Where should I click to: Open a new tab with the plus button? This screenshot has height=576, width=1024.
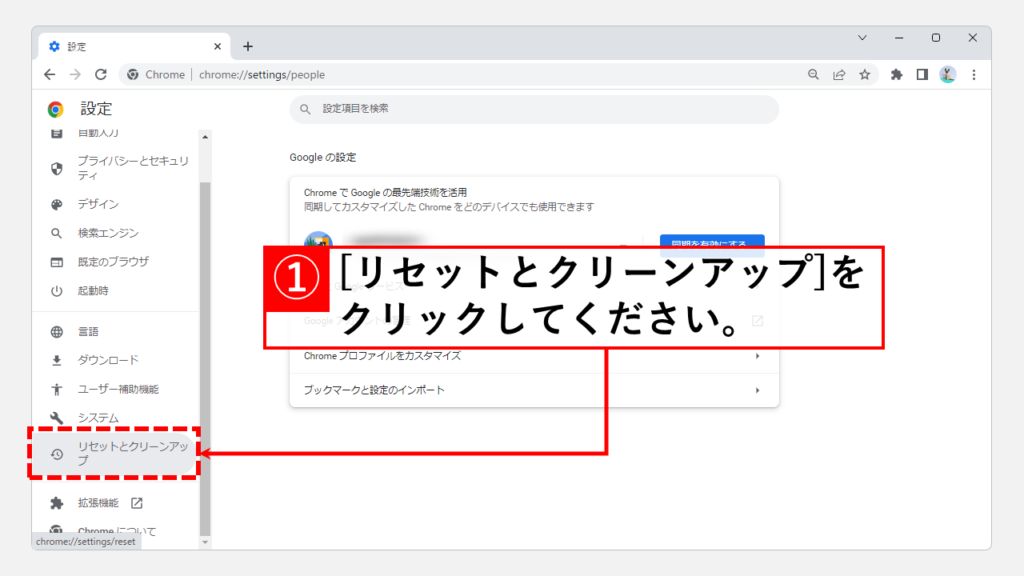point(248,46)
